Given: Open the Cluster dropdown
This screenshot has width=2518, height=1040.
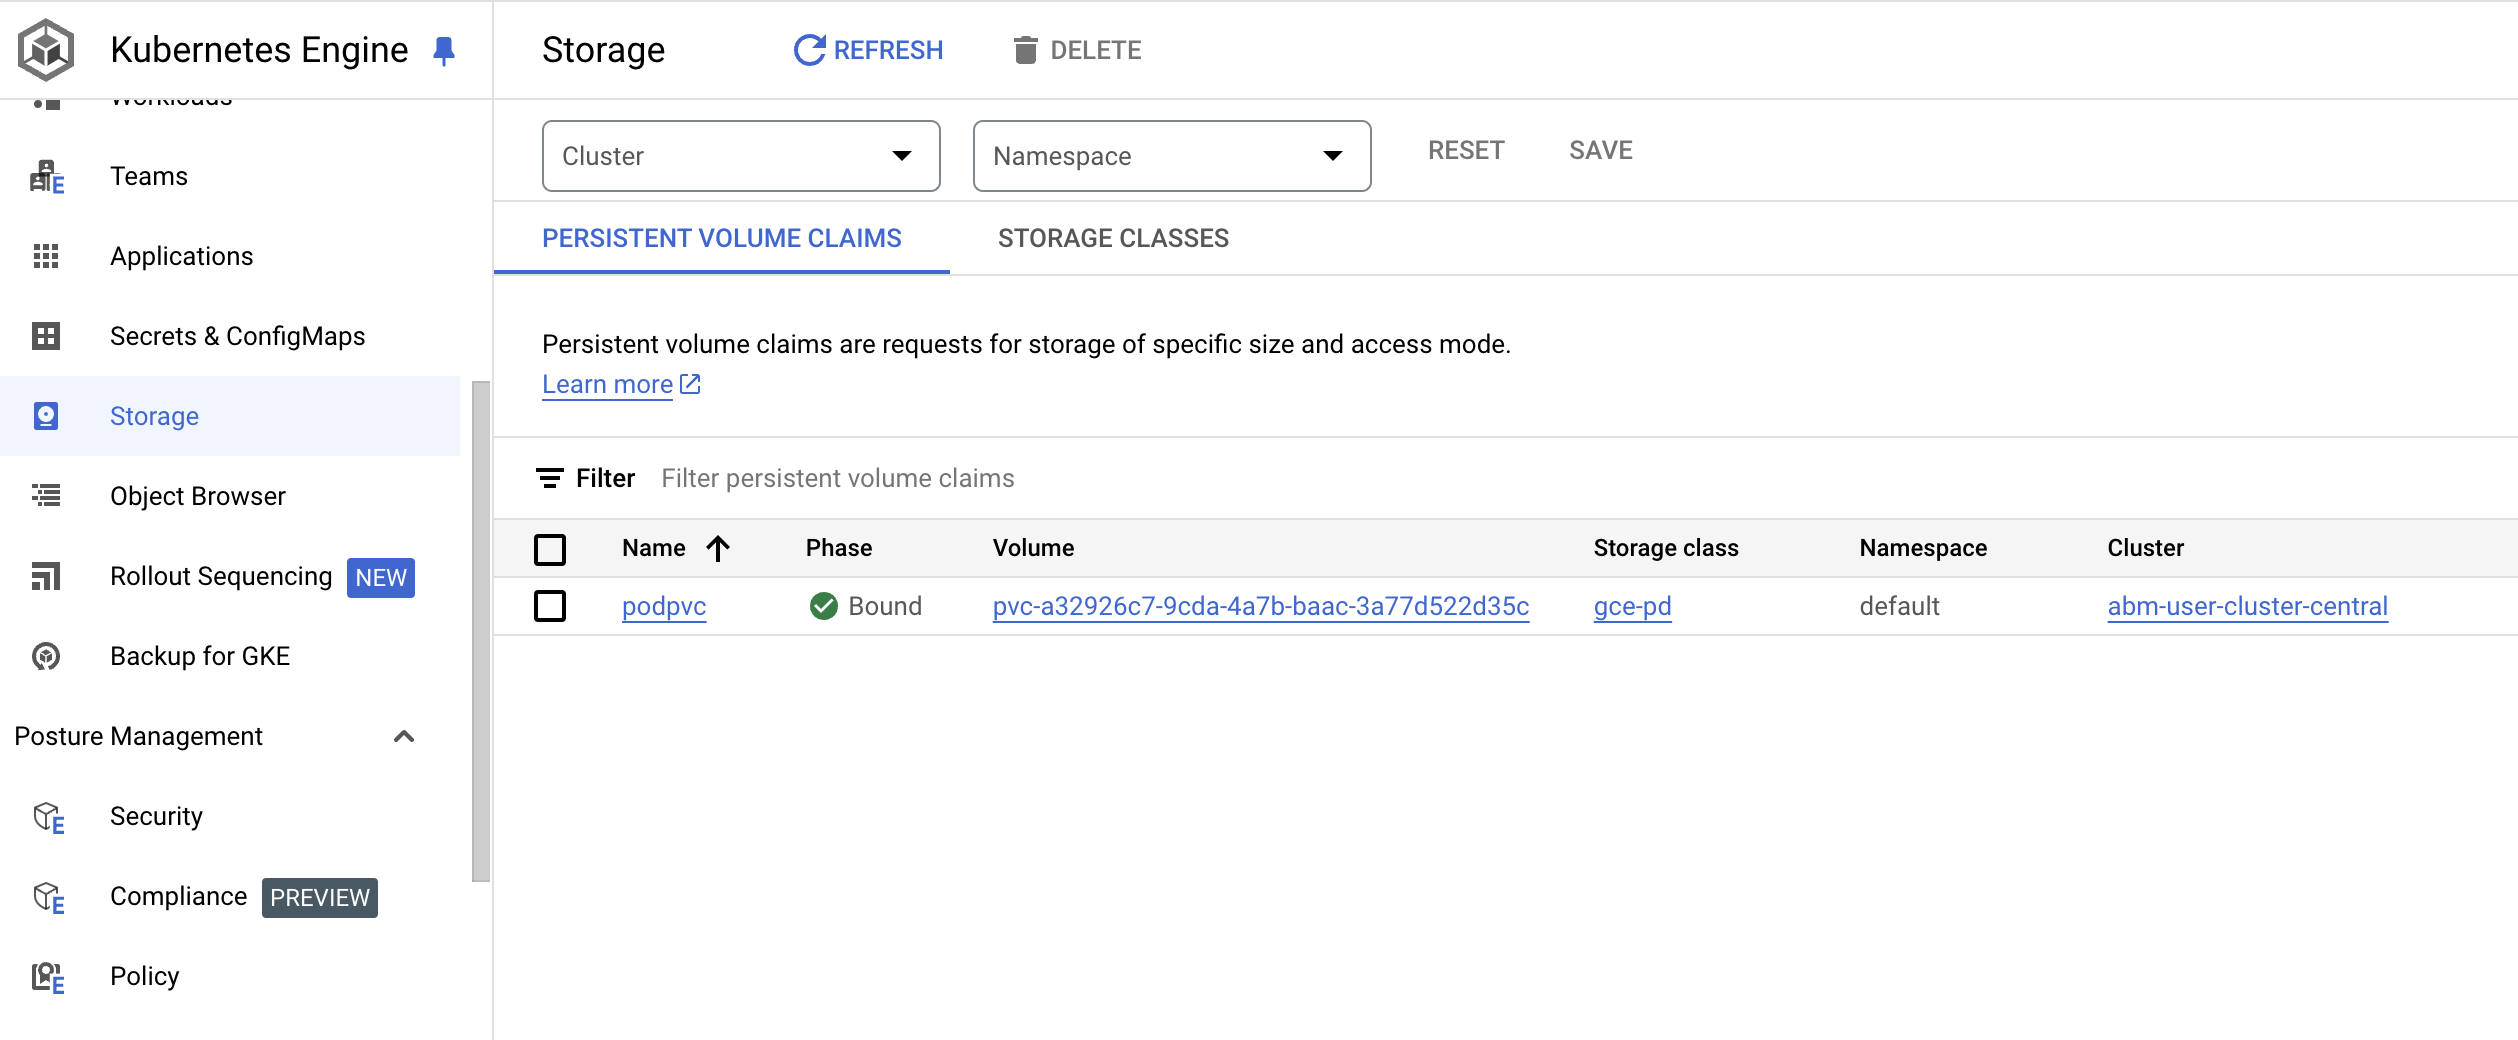Looking at the screenshot, I should (741, 156).
